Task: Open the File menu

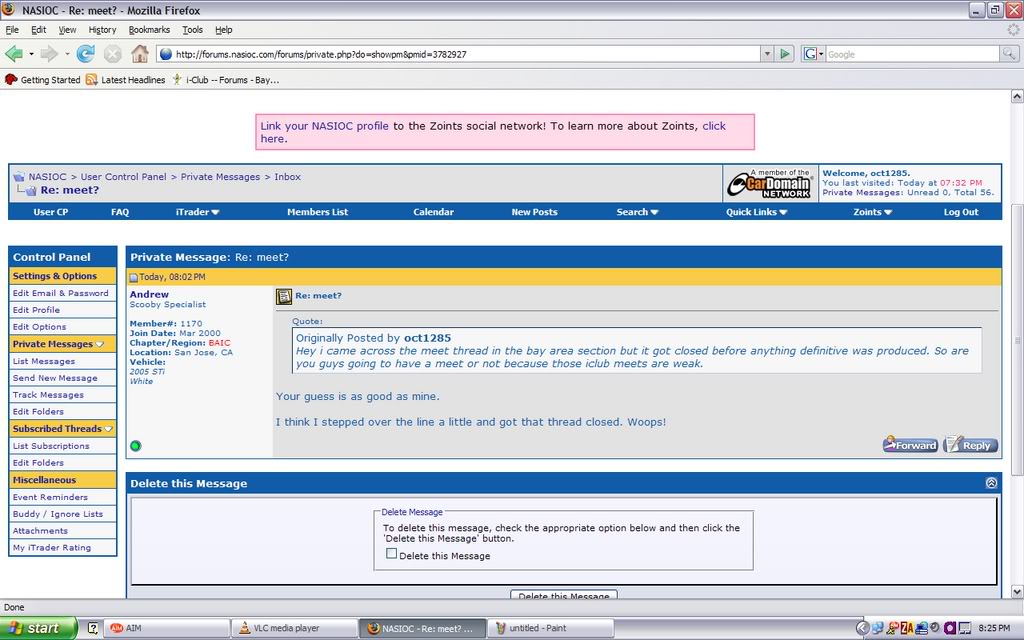Action: point(12,30)
